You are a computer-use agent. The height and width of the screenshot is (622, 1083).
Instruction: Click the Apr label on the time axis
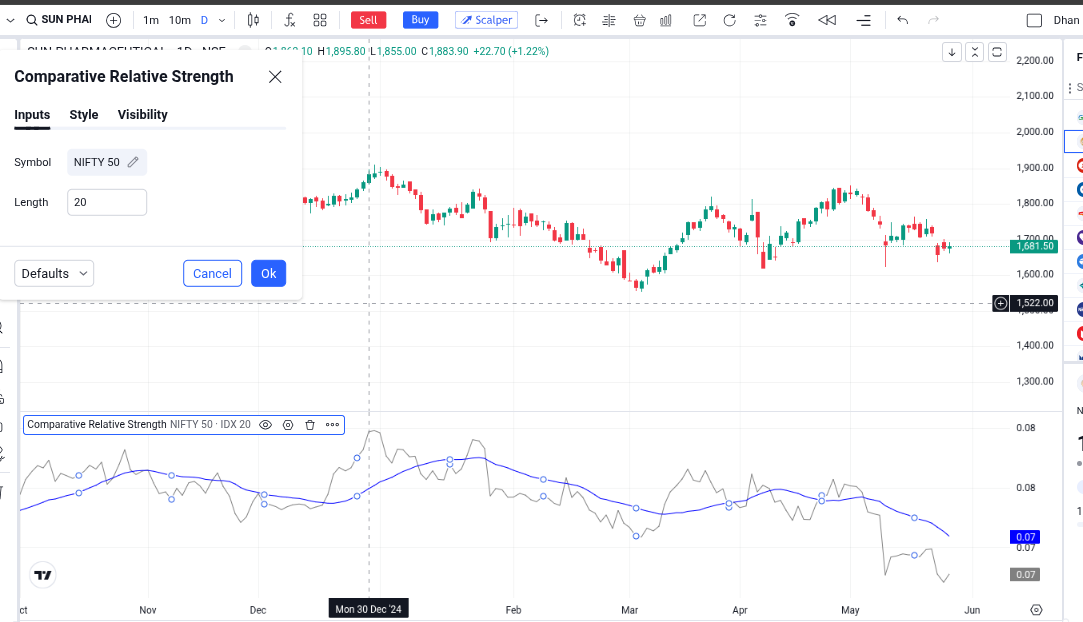point(740,610)
